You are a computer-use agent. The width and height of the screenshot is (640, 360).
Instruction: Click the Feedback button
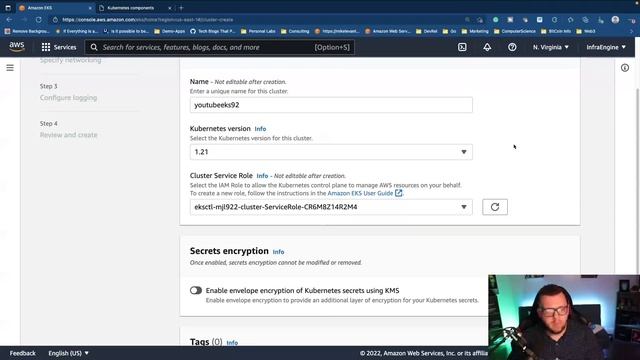point(22,353)
